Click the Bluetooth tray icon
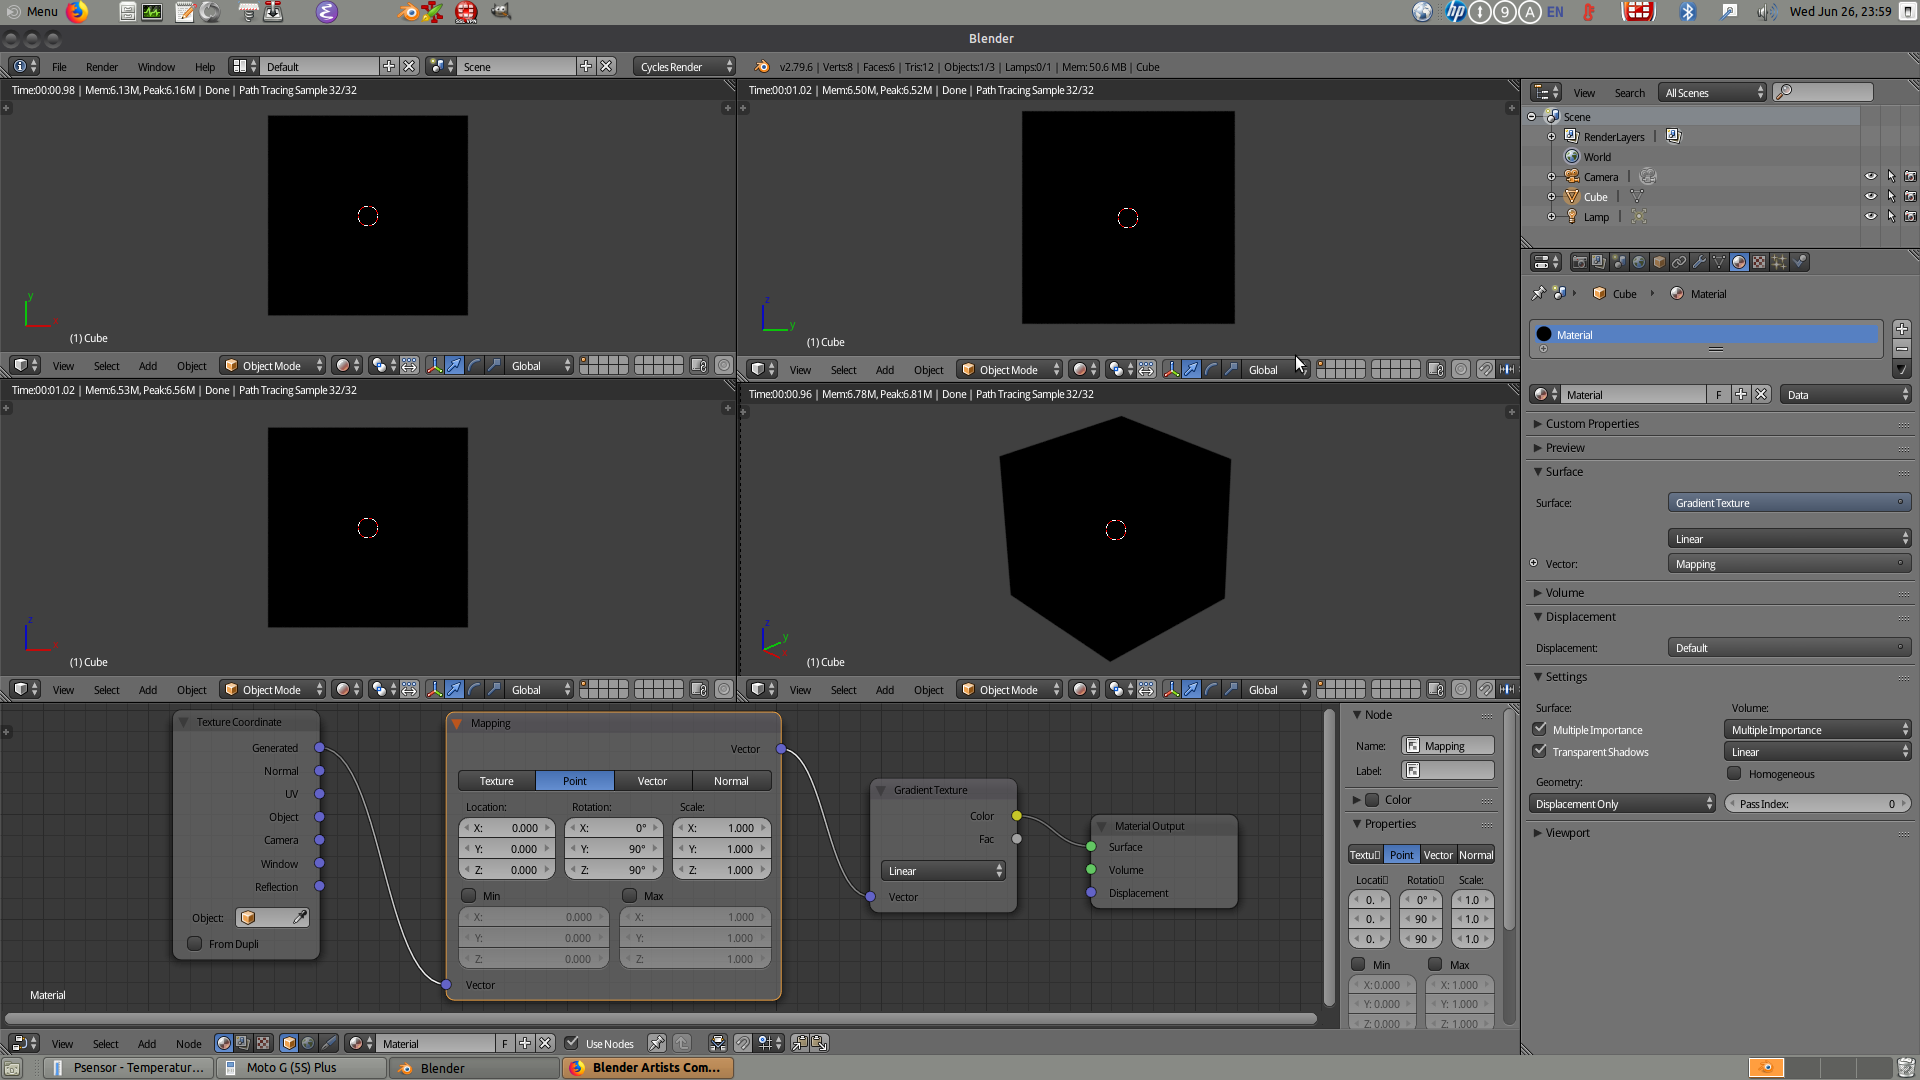Screen dimensions: 1920x1080 pyautogui.click(x=1688, y=12)
